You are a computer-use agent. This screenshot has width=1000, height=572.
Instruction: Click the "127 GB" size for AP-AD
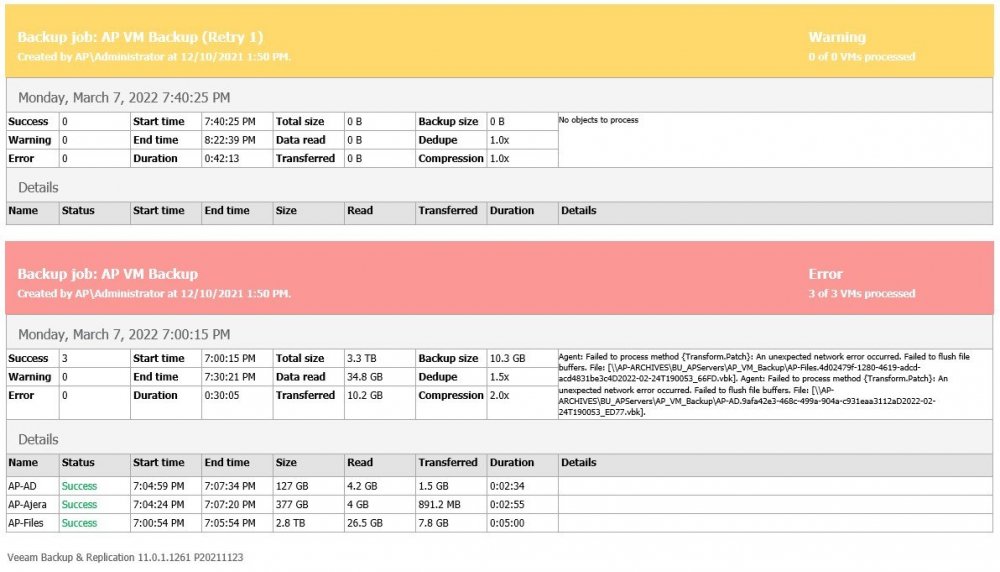pos(292,486)
